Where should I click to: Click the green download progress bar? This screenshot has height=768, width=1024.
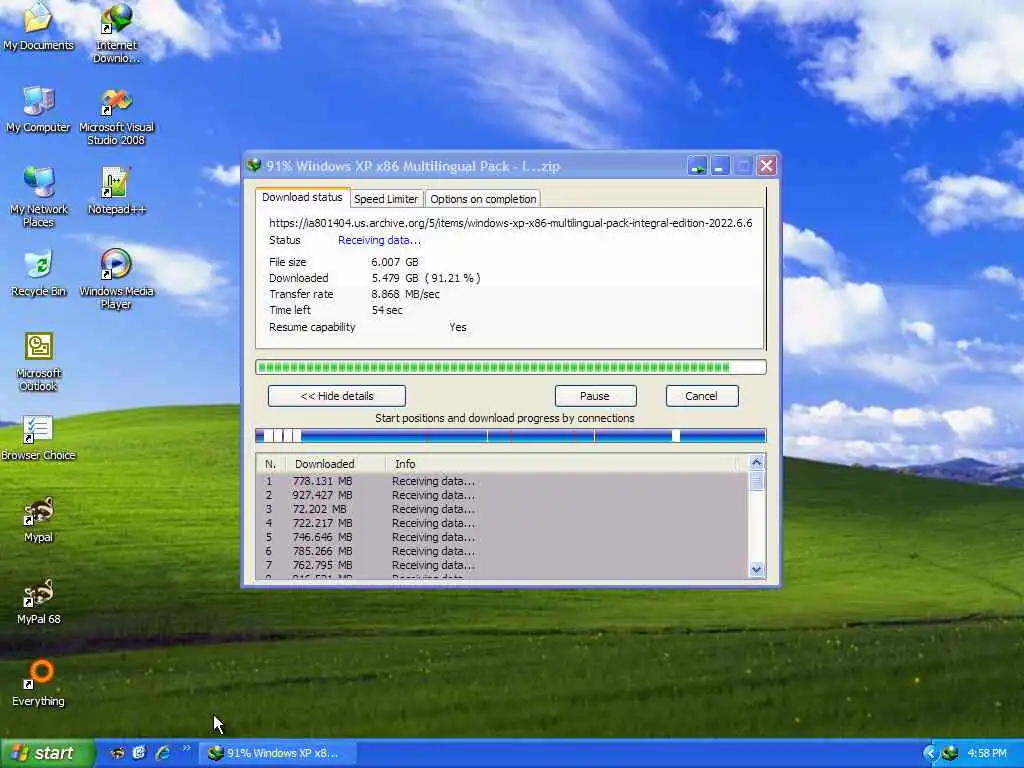tap(511, 367)
